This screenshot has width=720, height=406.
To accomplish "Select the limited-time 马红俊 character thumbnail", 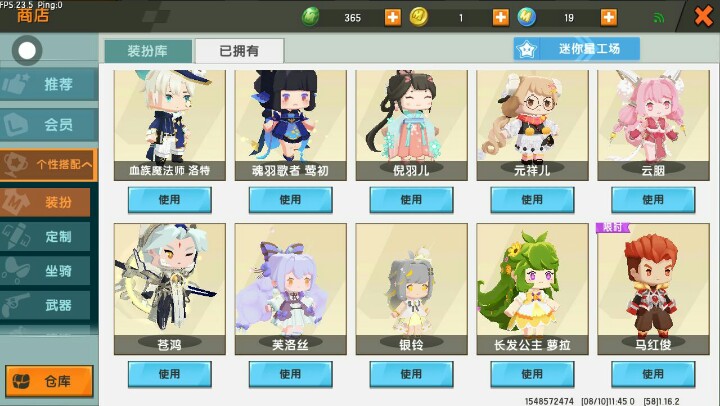I will [x=653, y=288].
